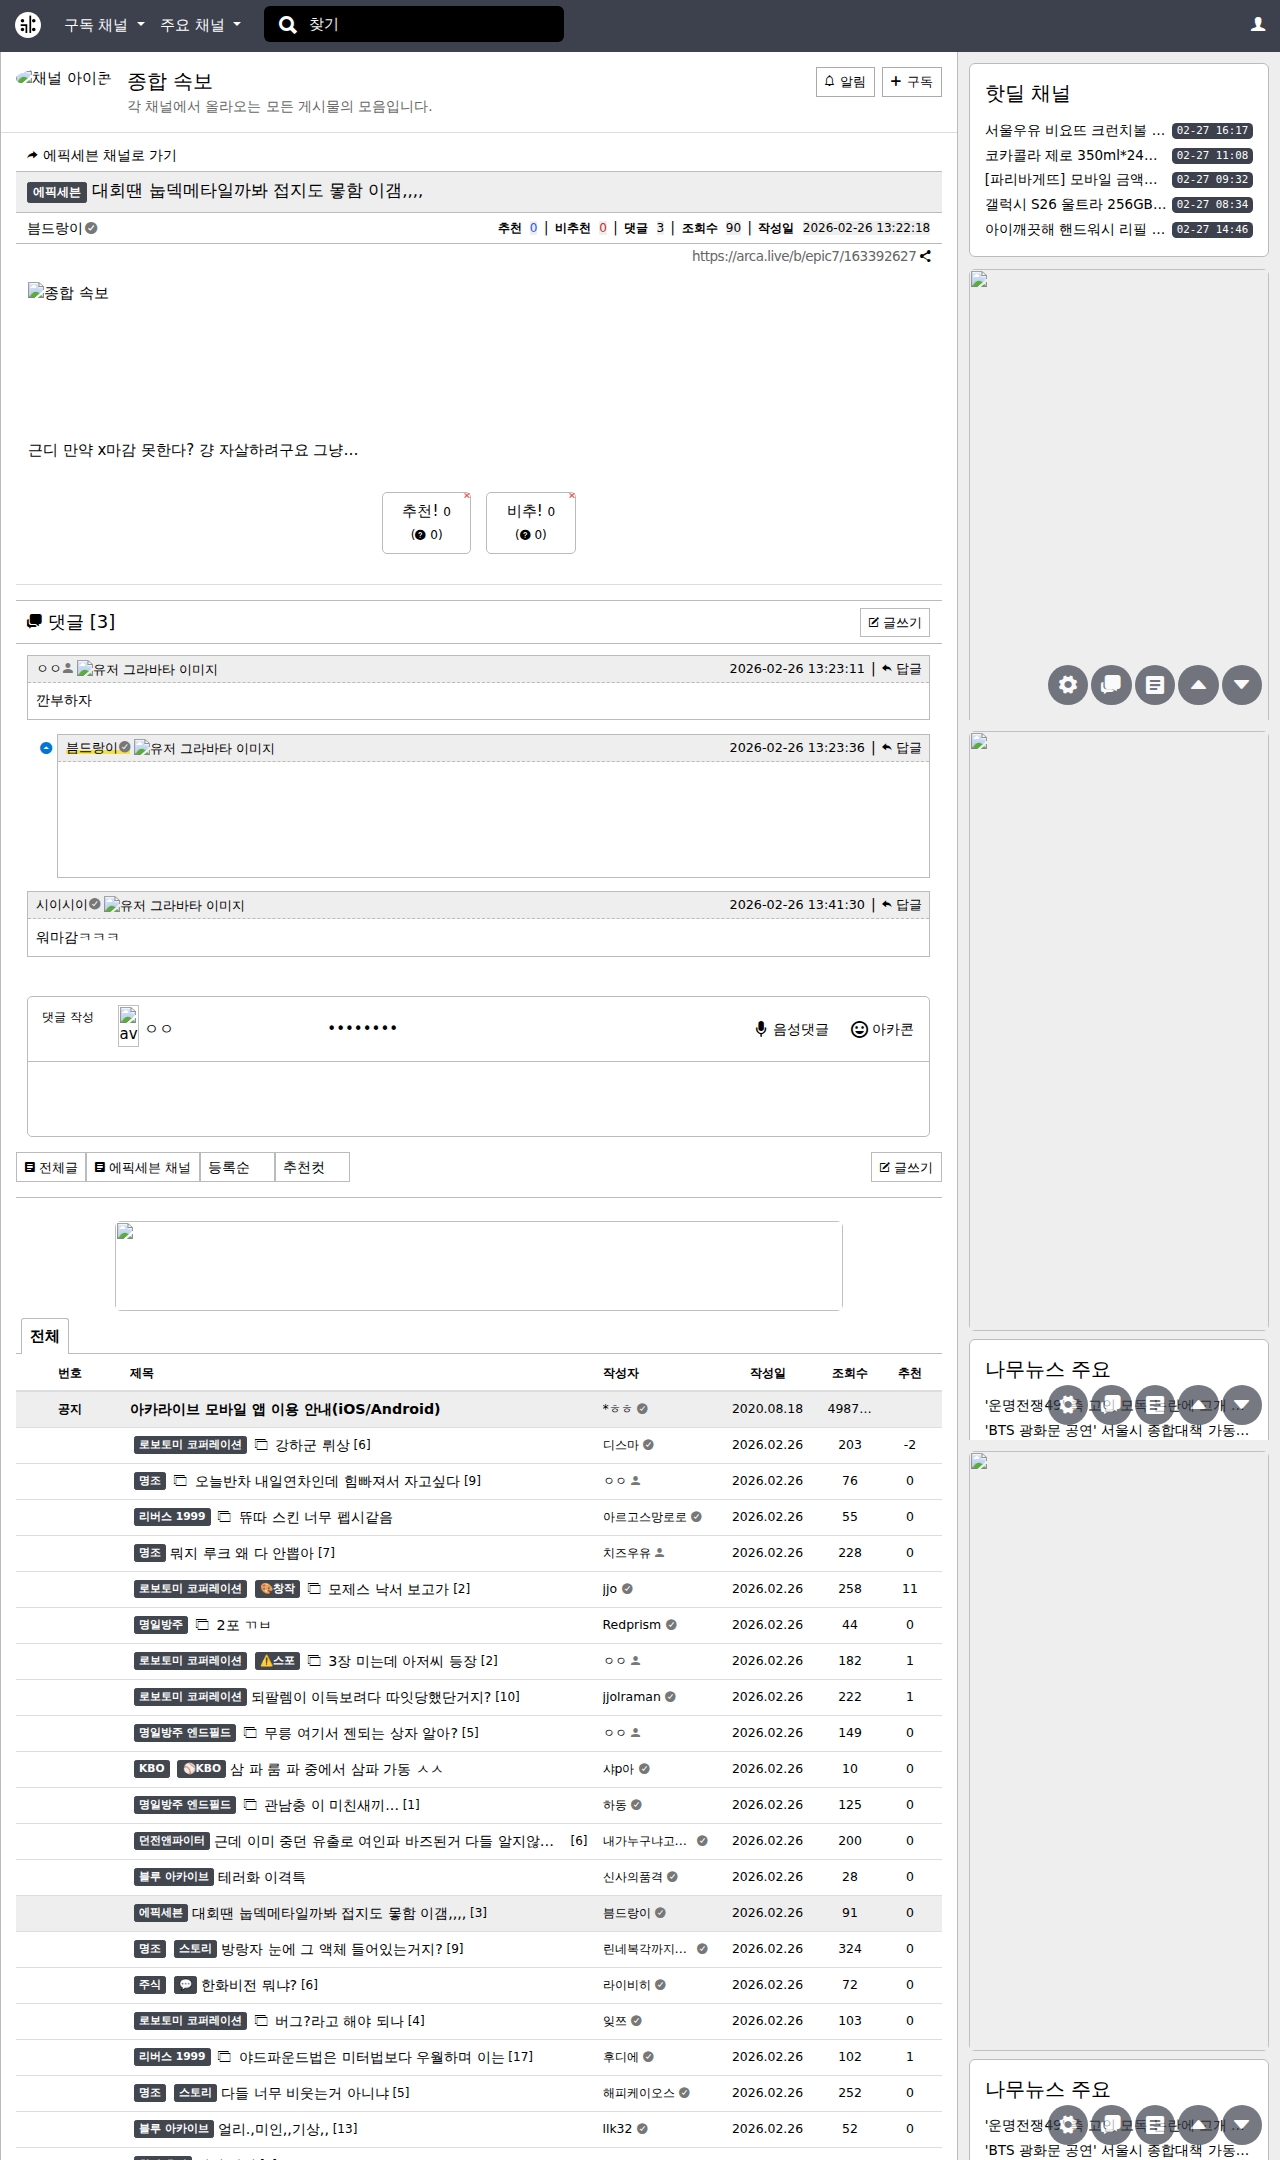Viewport: 1280px width, 2160px height.
Task: Click the 찾기 search input field
Action: [430, 25]
